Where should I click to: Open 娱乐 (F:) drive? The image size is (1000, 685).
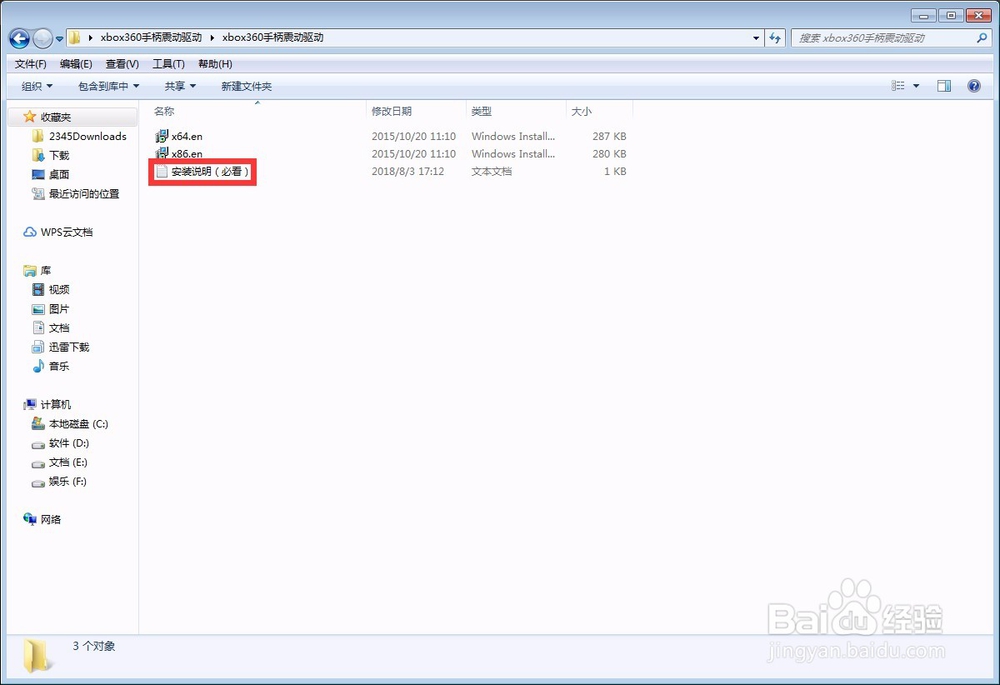pos(59,481)
